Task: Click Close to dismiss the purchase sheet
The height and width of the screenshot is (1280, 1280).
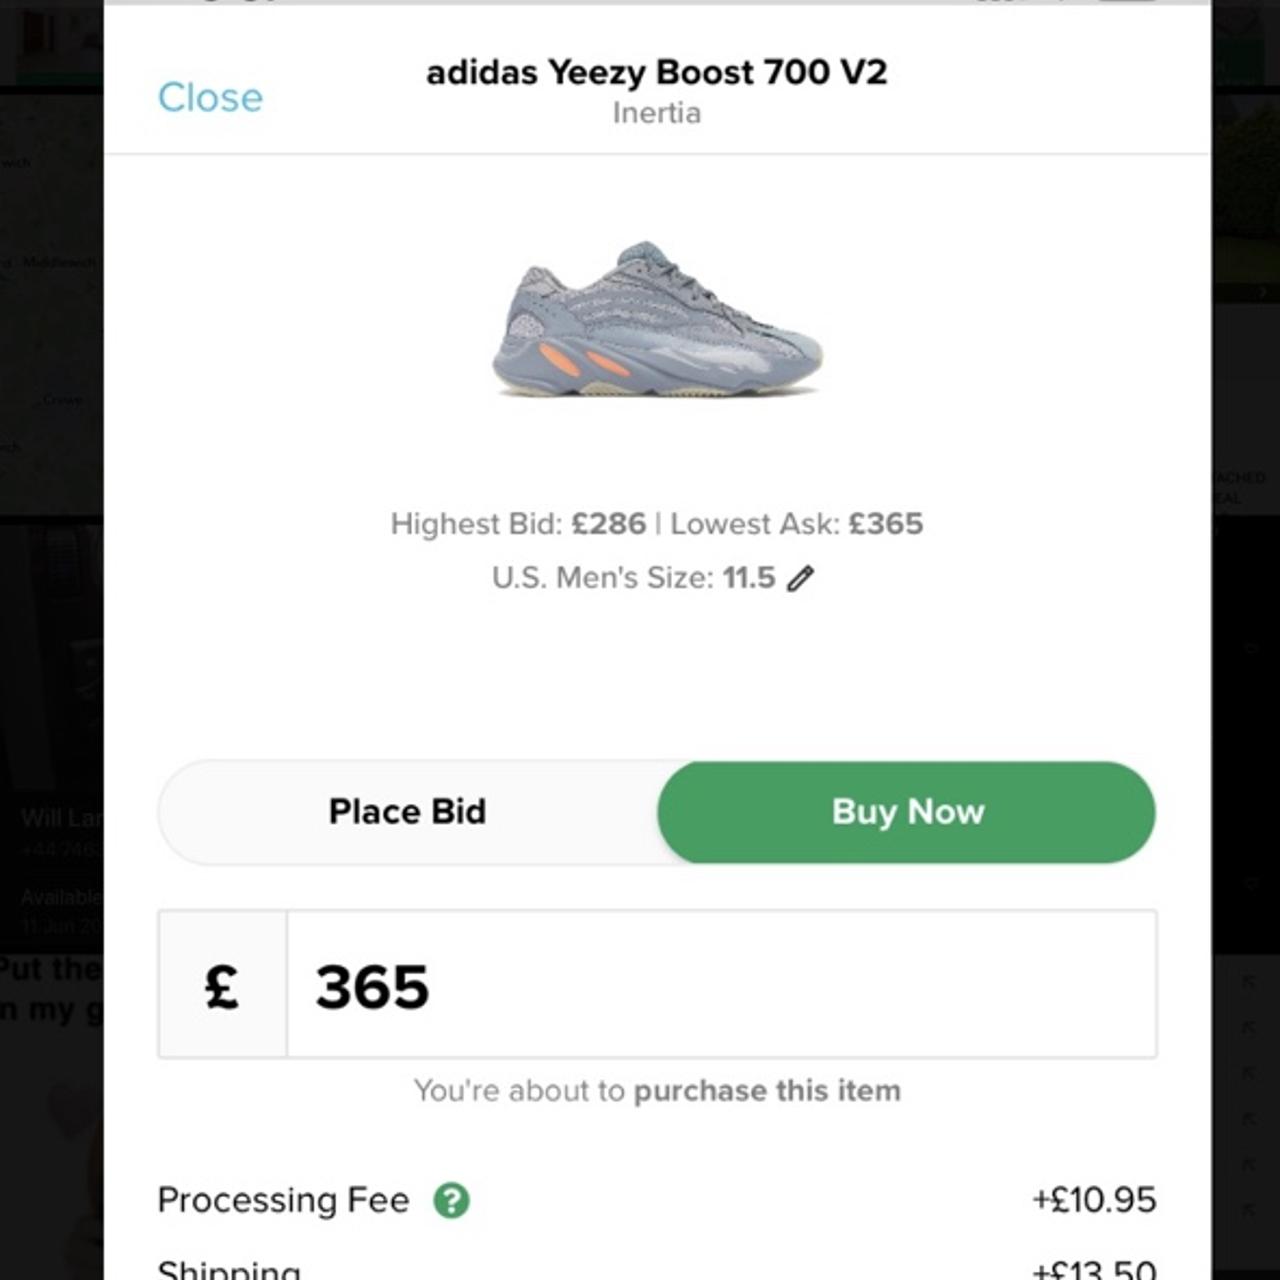Action: [209, 97]
